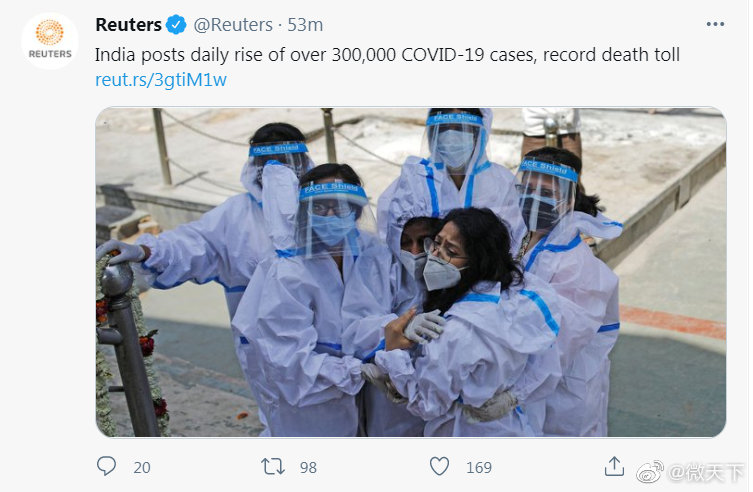This screenshot has width=753, height=492.
Task: Click the @微天下 watermark text
Action: pos(706,473)
